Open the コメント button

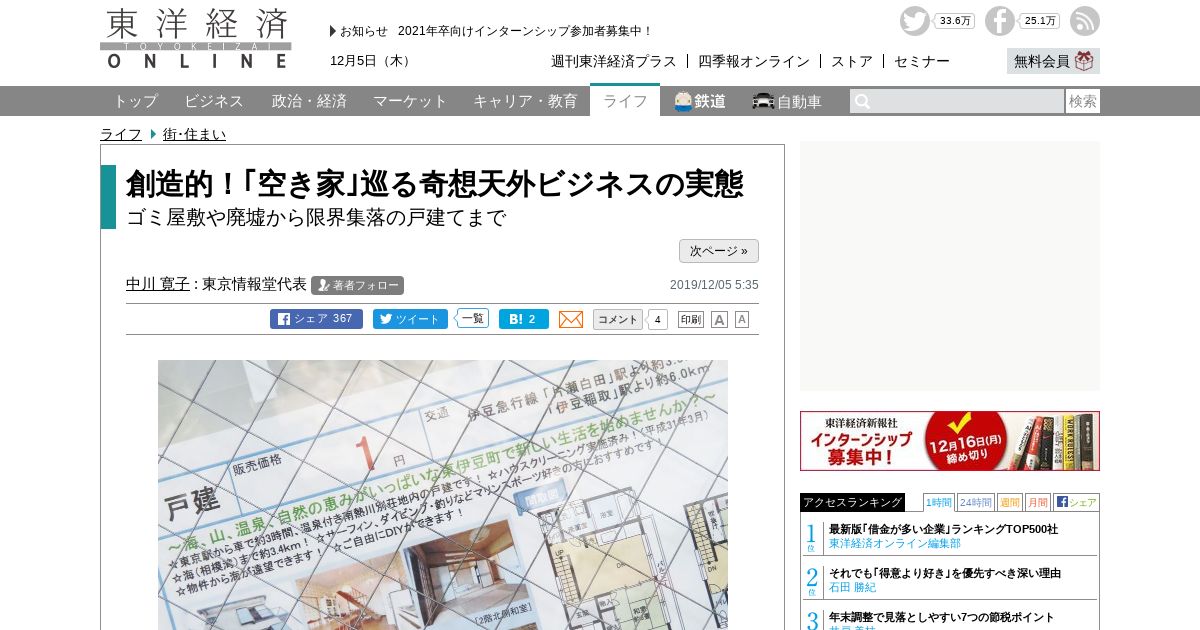(x=618, y=319)
